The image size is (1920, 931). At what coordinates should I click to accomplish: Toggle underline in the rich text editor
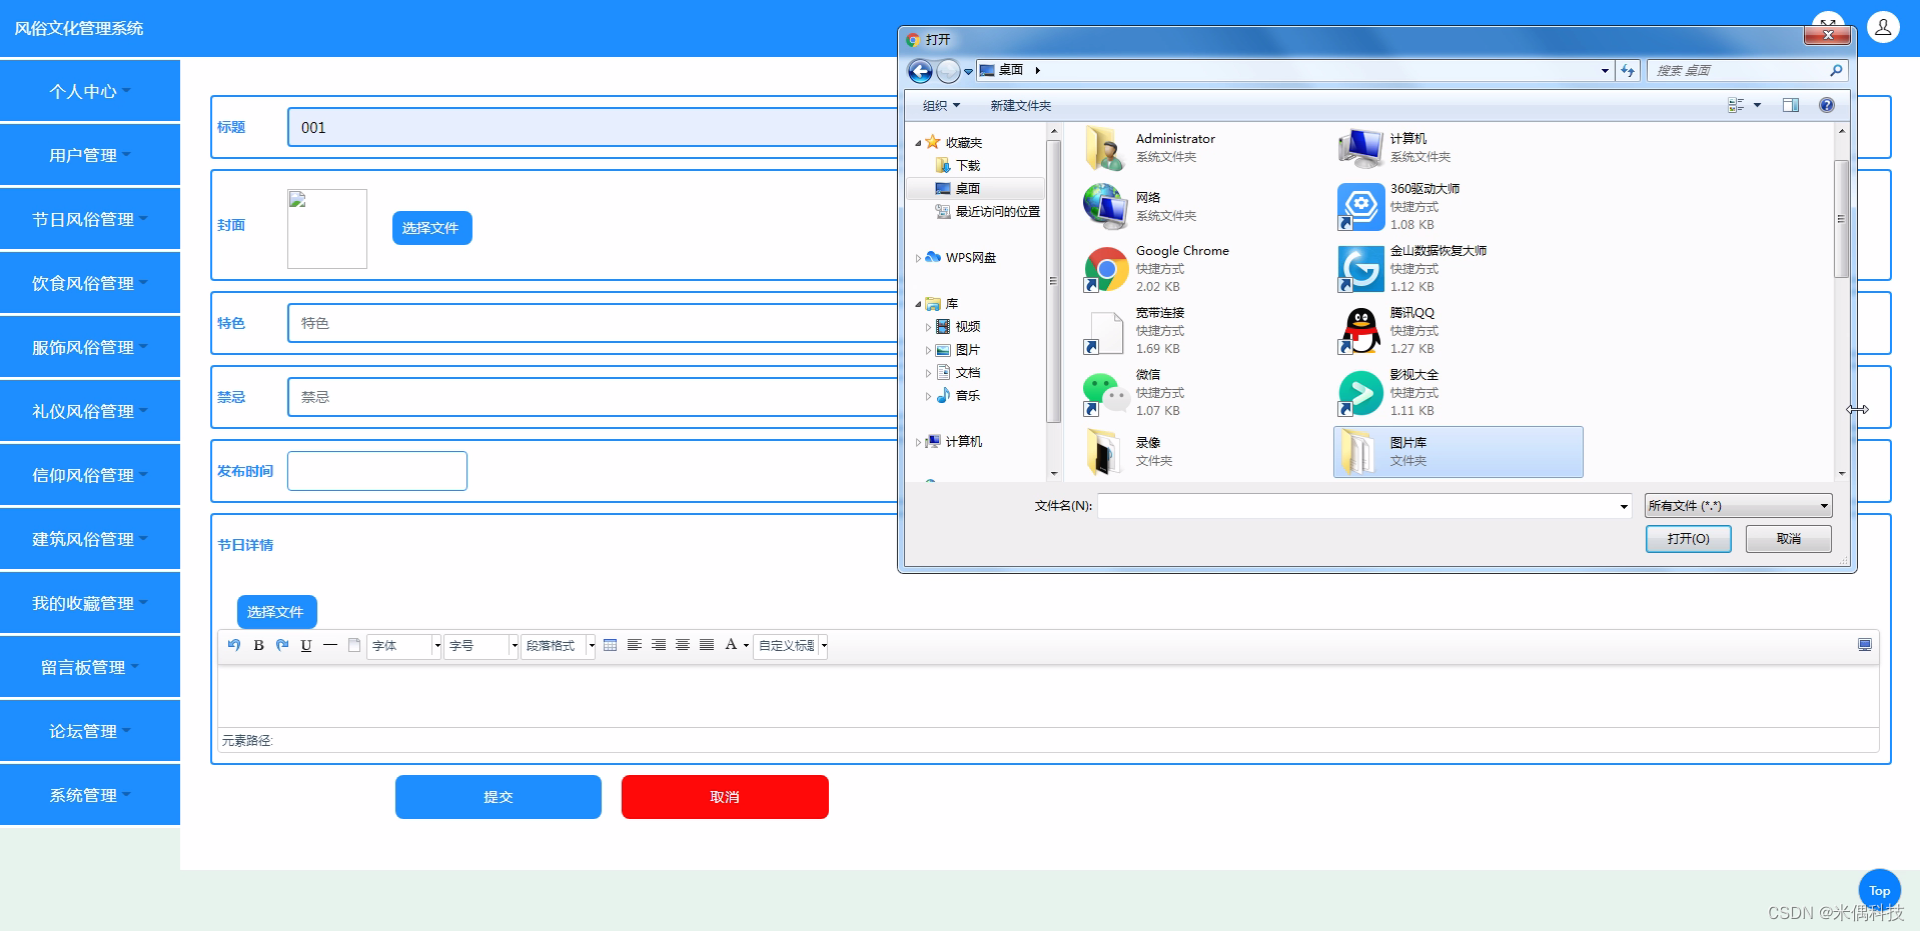(x=306, y=645)
